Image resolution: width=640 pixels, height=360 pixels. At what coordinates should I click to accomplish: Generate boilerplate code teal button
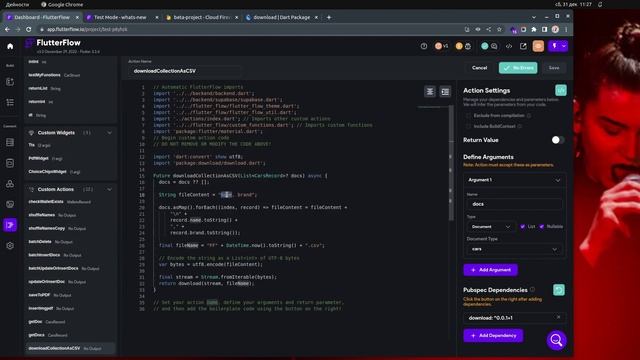(x=561, y=90)
